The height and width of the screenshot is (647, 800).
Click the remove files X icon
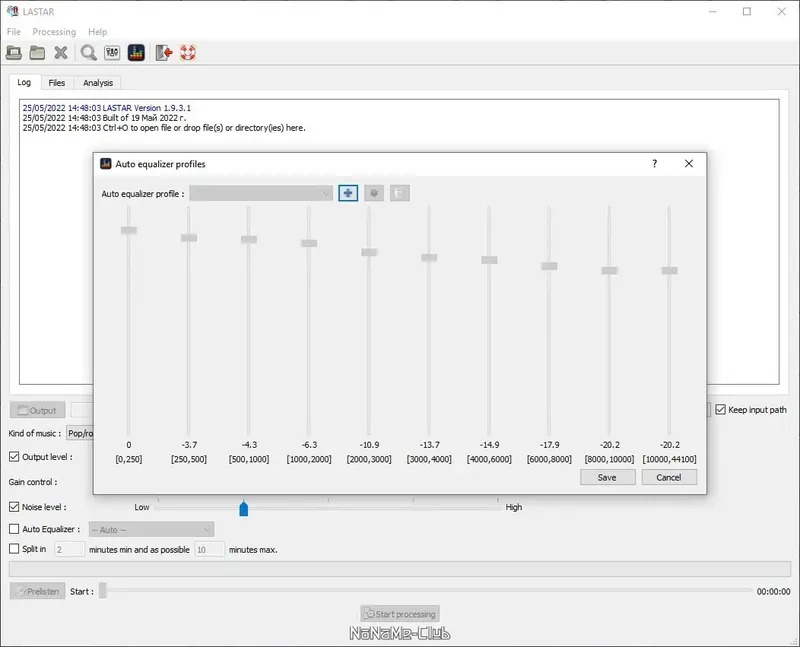click(61, 53)
